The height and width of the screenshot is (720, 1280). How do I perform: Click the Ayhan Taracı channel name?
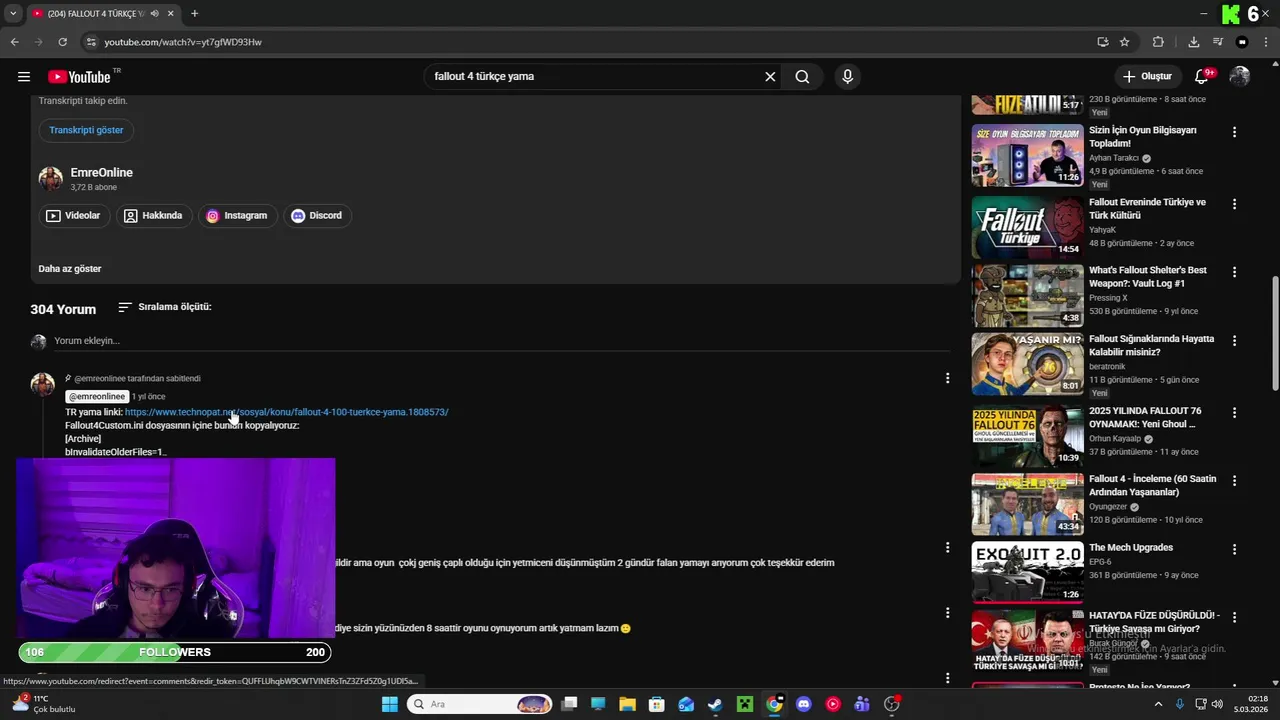(1114, 158)
